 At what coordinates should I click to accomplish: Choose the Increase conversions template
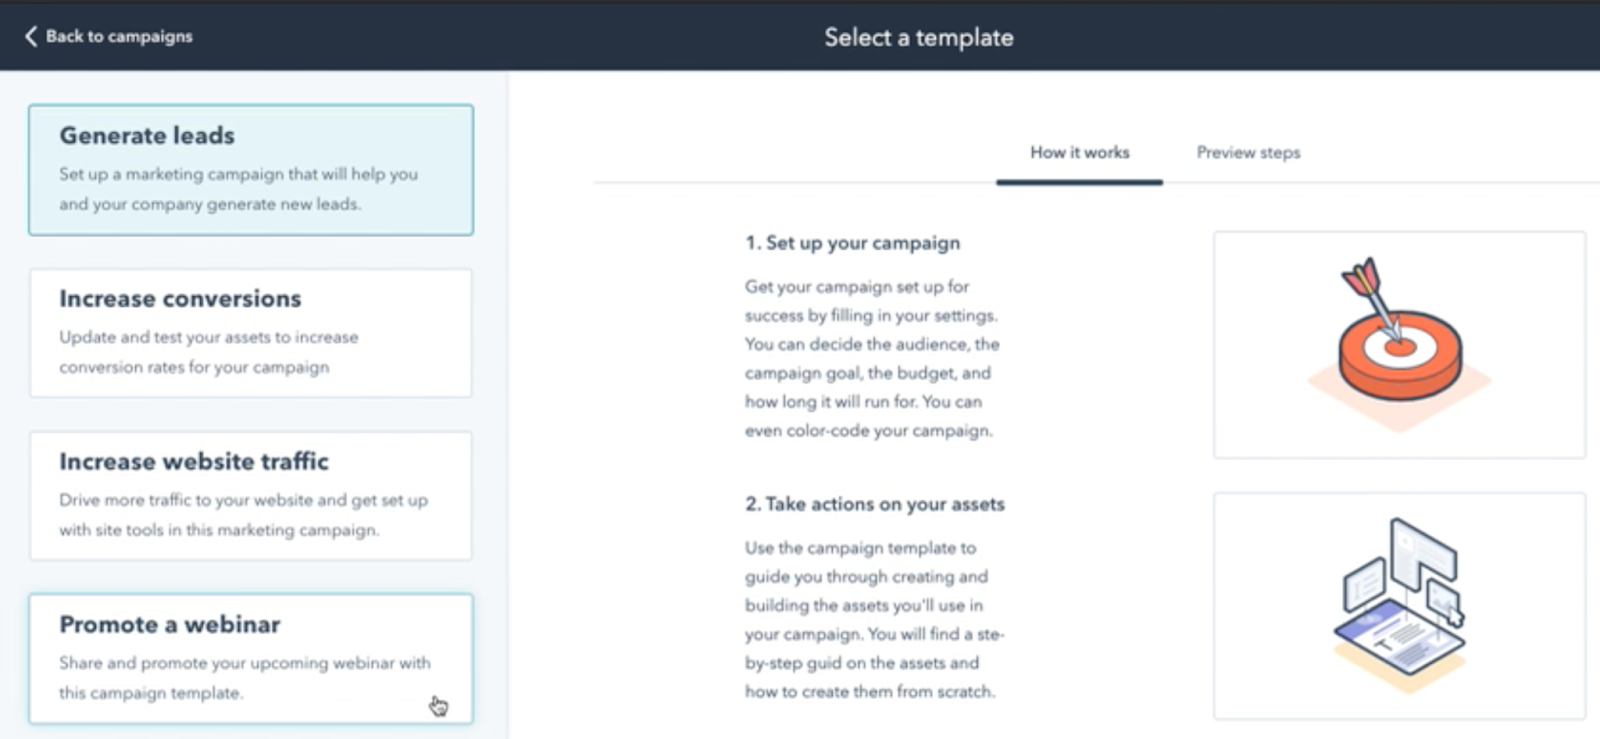point(251,333)
